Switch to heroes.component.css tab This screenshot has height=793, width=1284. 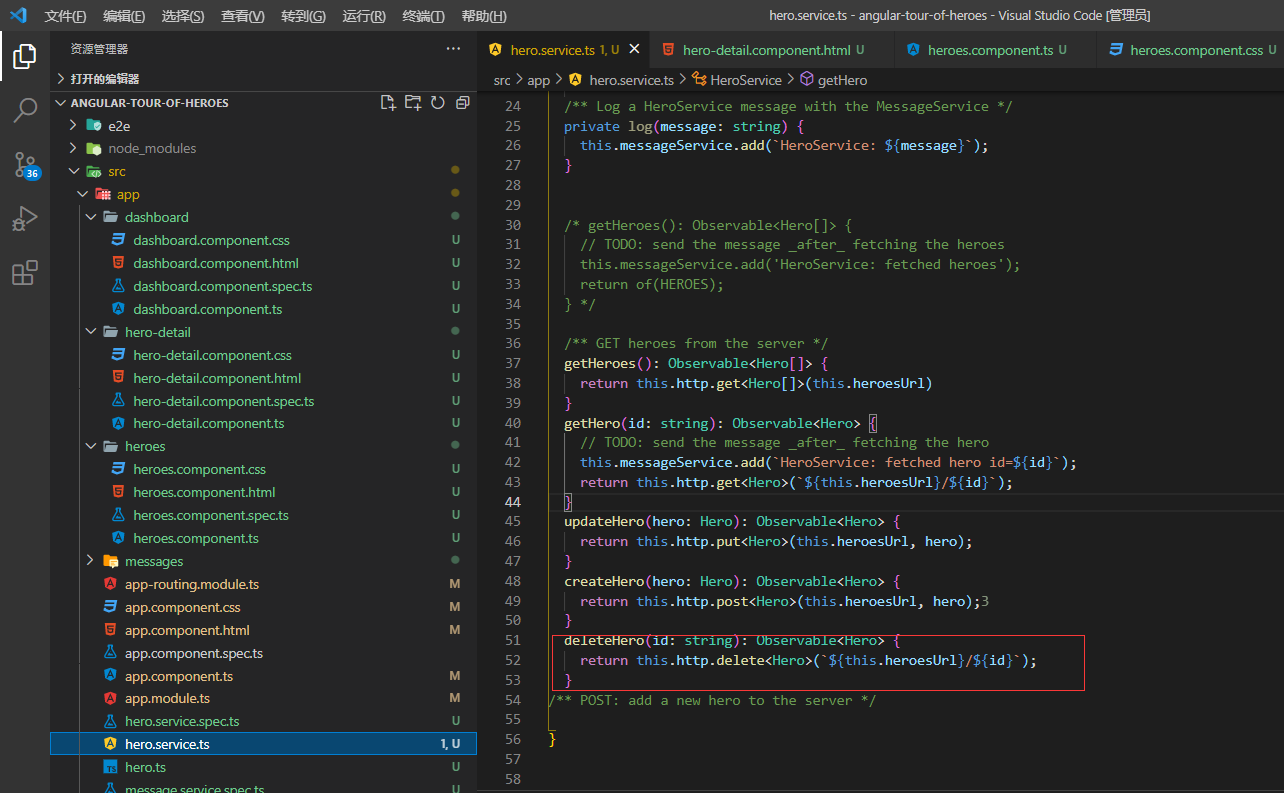click(x=1190, y=50)
